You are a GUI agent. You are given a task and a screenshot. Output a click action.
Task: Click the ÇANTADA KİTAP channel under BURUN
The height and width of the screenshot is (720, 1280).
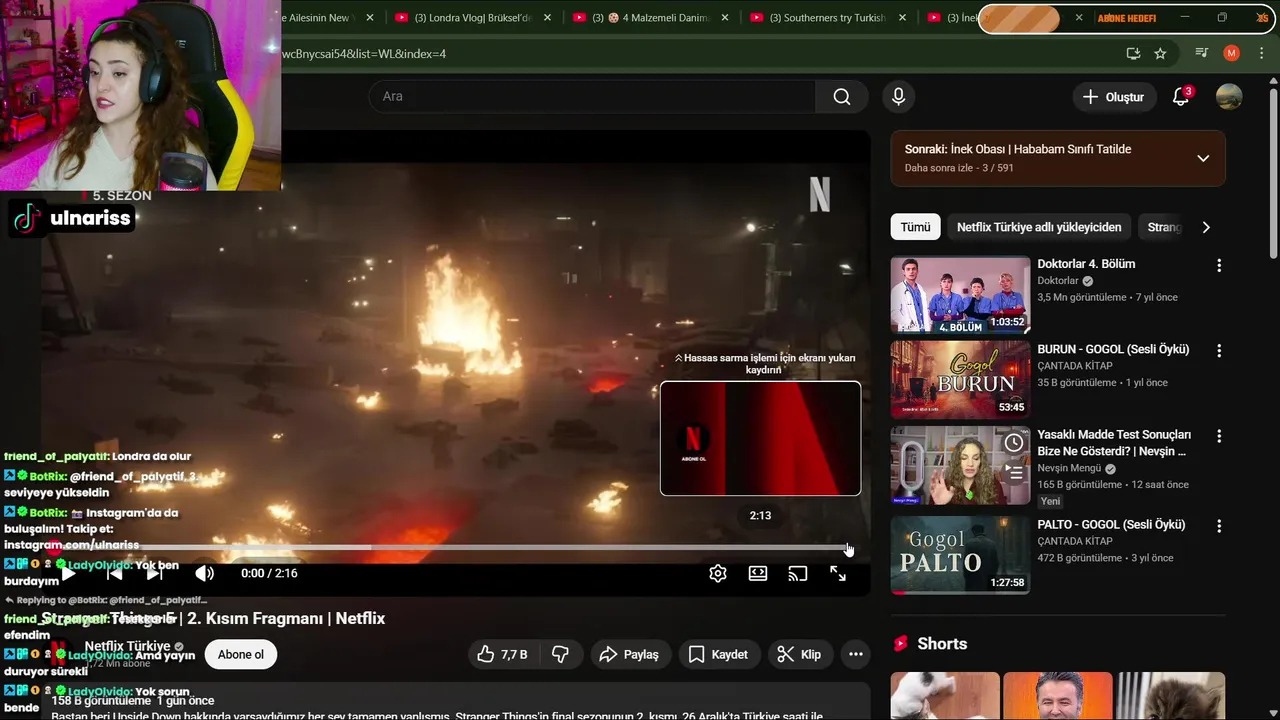(x=1074, y=366)
